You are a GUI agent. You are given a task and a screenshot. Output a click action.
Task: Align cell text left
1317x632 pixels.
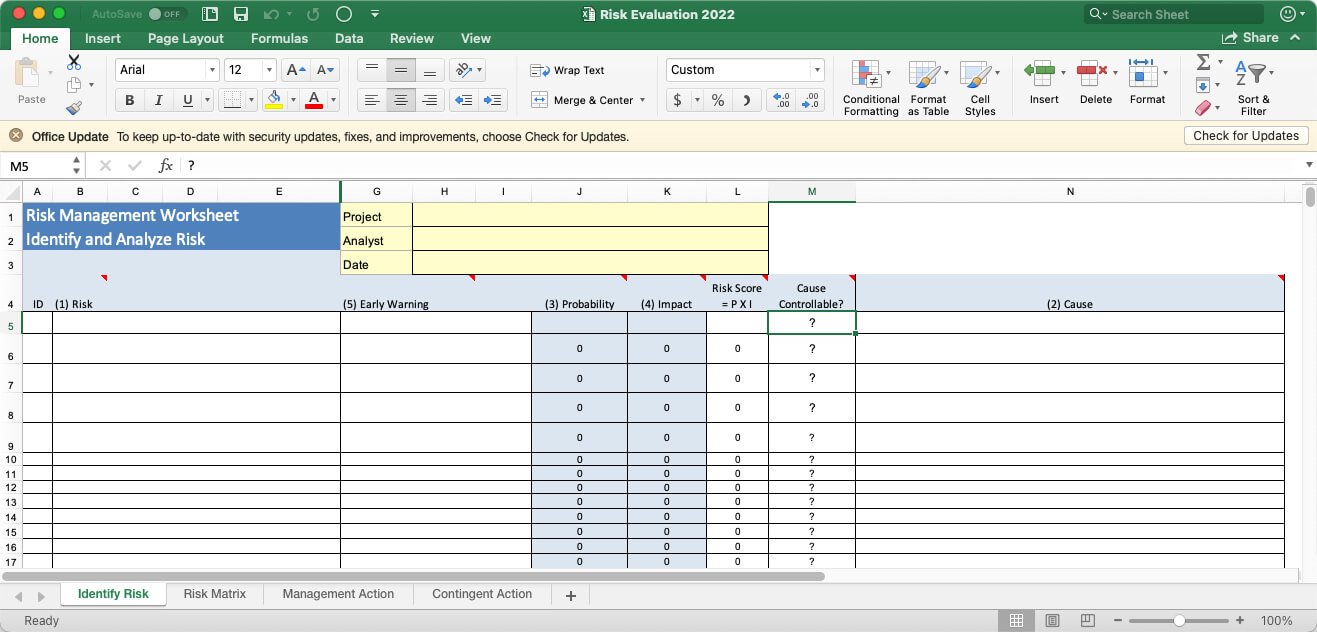click(372, 100)
